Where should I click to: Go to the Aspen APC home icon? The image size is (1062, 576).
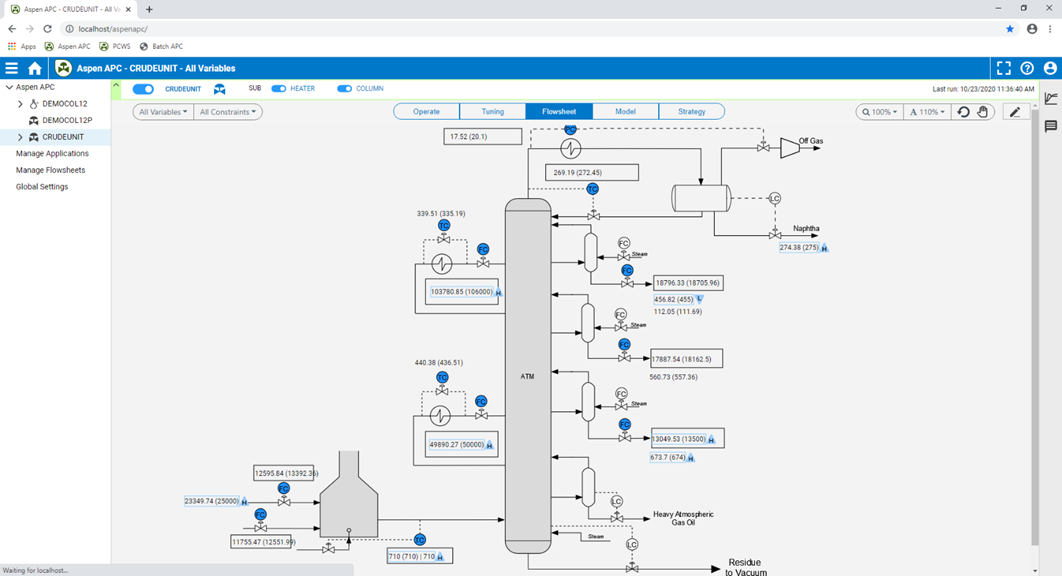pyautogui.click(x=35, y=68)
